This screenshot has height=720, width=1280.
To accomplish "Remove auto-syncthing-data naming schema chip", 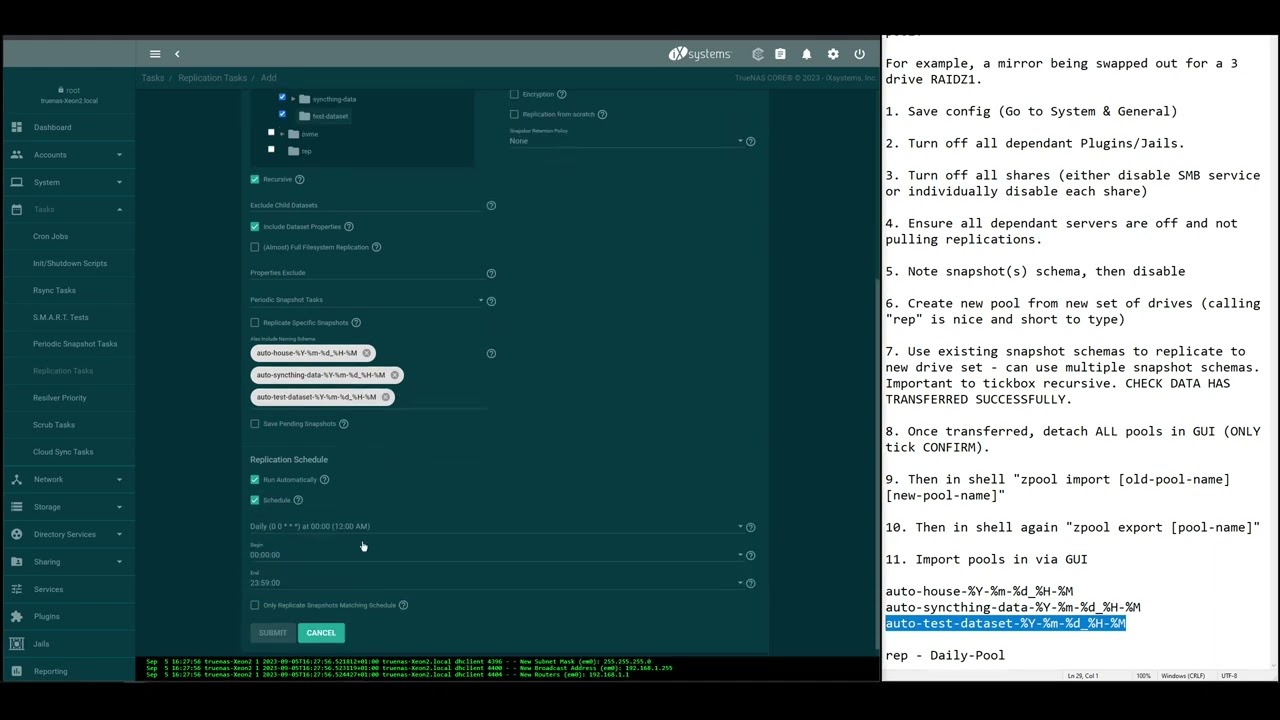I will click(x=395, y=375).
